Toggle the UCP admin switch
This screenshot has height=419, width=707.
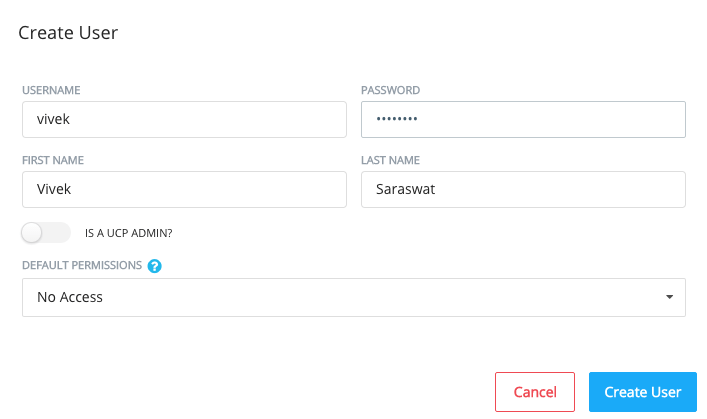[x=46, y=233]
